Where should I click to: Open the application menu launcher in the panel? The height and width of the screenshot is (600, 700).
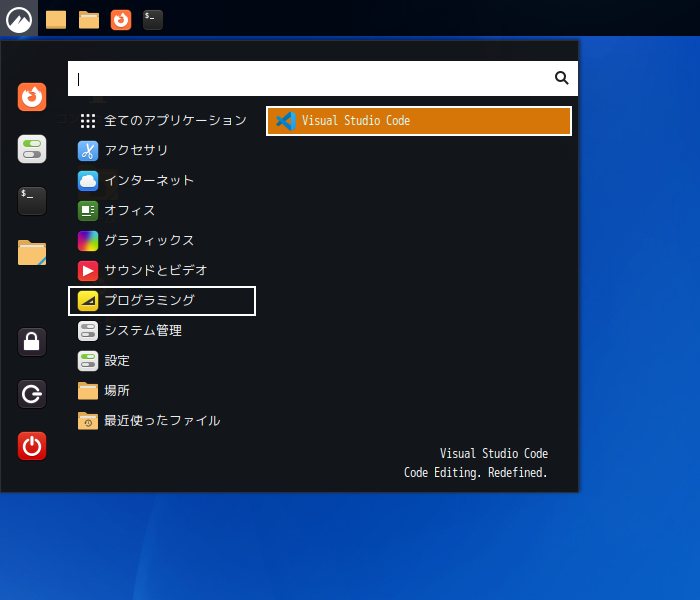tap(19, 18)
